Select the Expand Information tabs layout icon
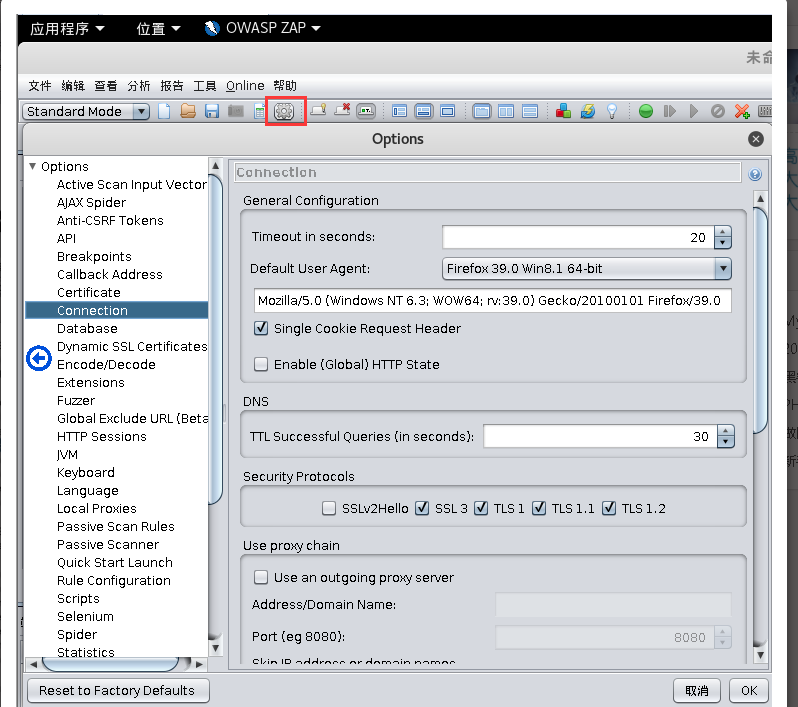 tap(423, 111)
